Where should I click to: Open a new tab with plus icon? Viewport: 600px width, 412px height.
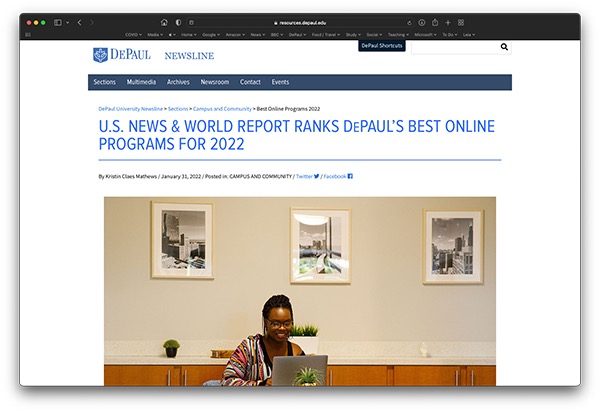448,23
